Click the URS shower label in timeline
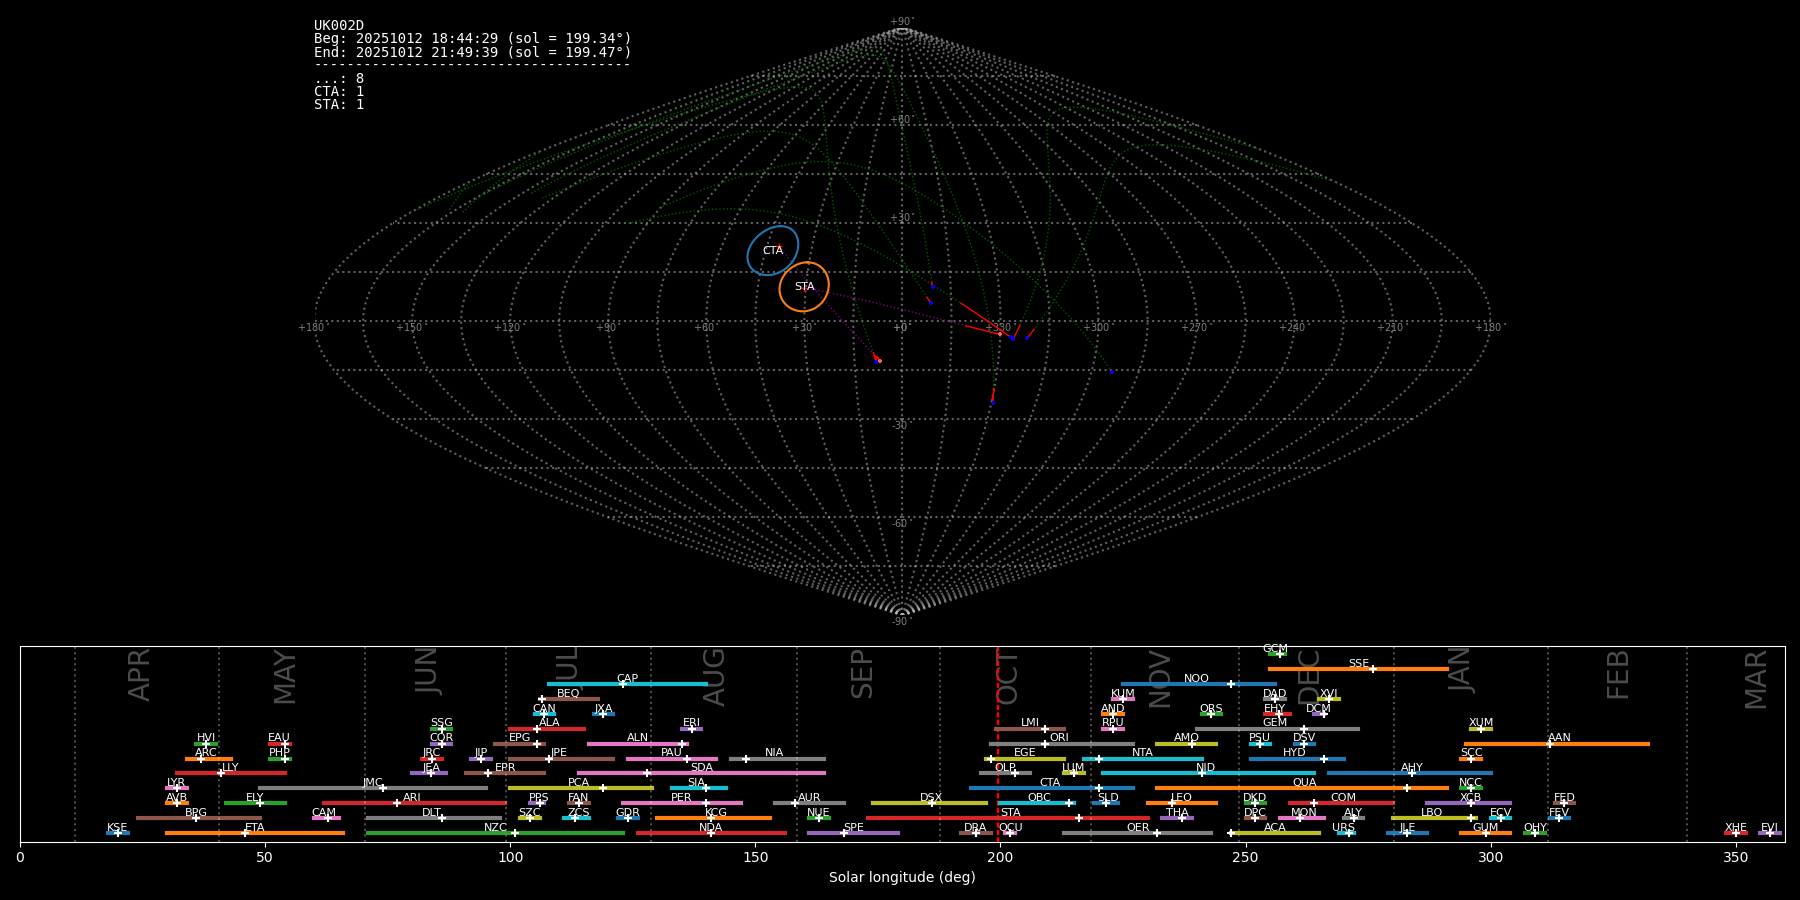This screenshot has height=900, width=1800. click(x=1343, y=828)
